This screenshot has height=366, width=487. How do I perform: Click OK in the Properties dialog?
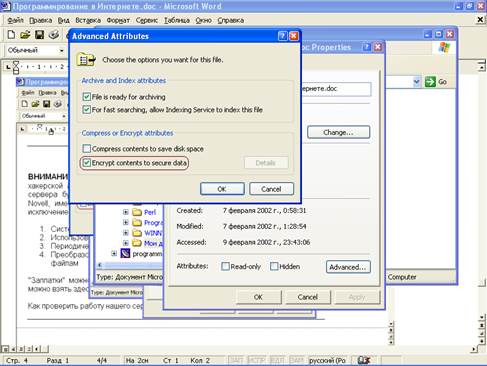[259, 297]
